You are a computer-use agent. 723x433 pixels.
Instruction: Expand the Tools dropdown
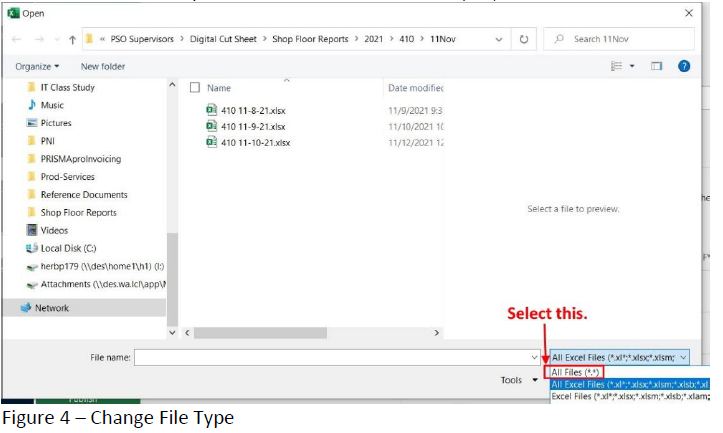(518, 380)
